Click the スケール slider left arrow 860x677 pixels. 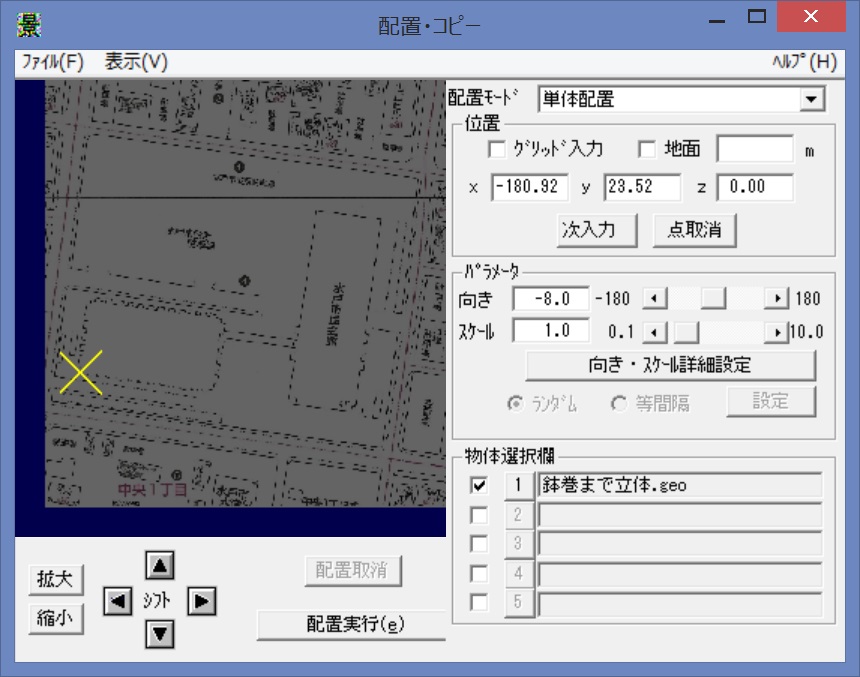[652, 331]
